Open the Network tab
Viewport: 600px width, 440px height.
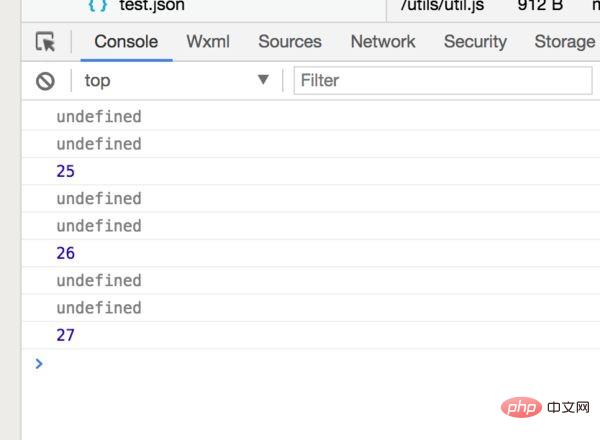[383, 42]
